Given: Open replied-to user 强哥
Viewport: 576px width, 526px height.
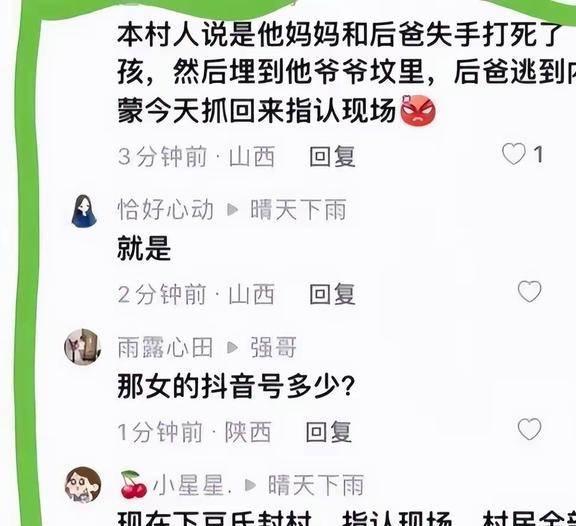Looking at the screenshot, I should click(273, 347).
